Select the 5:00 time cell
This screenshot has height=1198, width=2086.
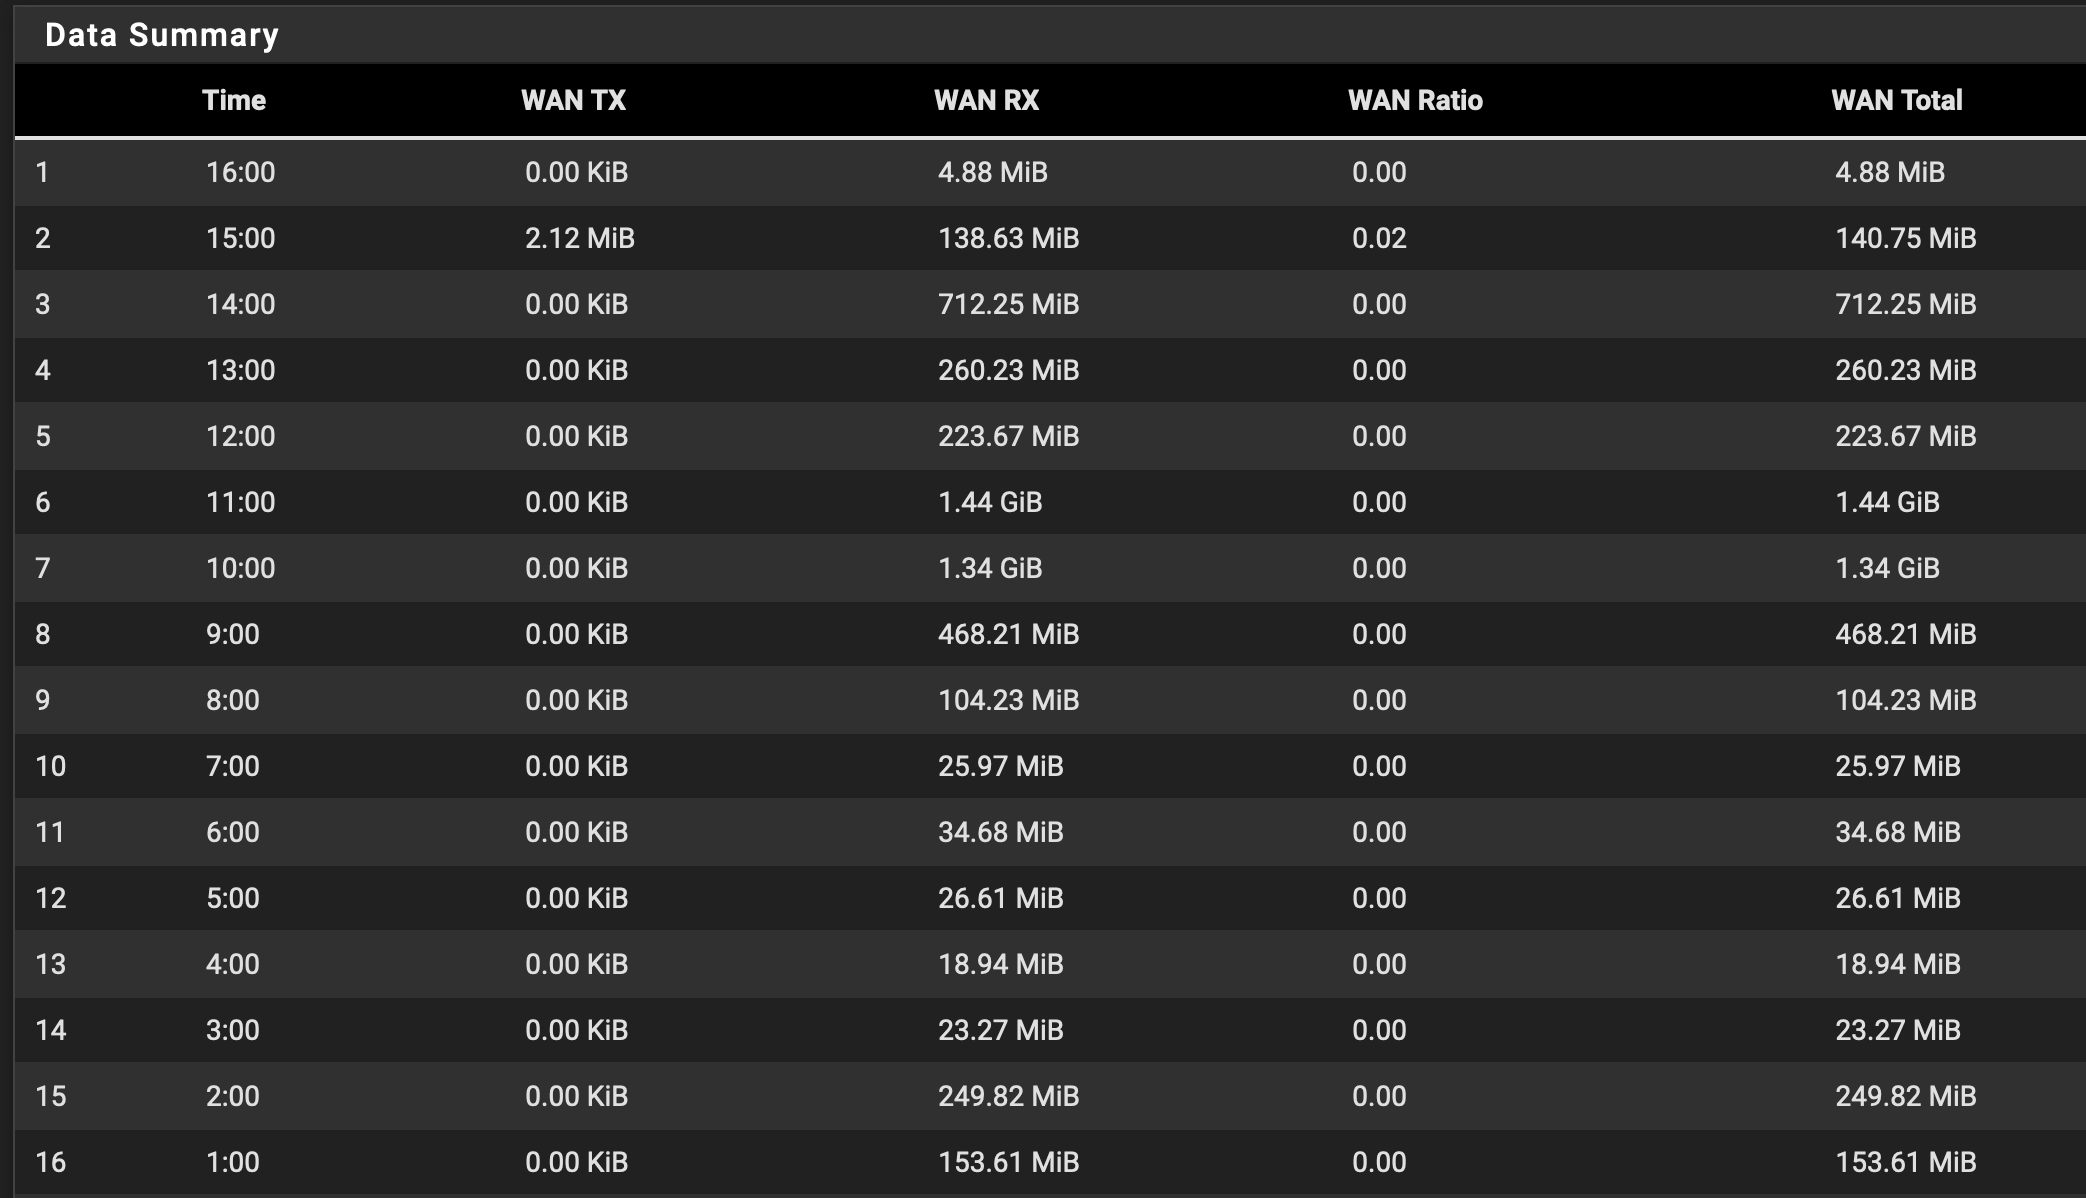tap(233, 898)
